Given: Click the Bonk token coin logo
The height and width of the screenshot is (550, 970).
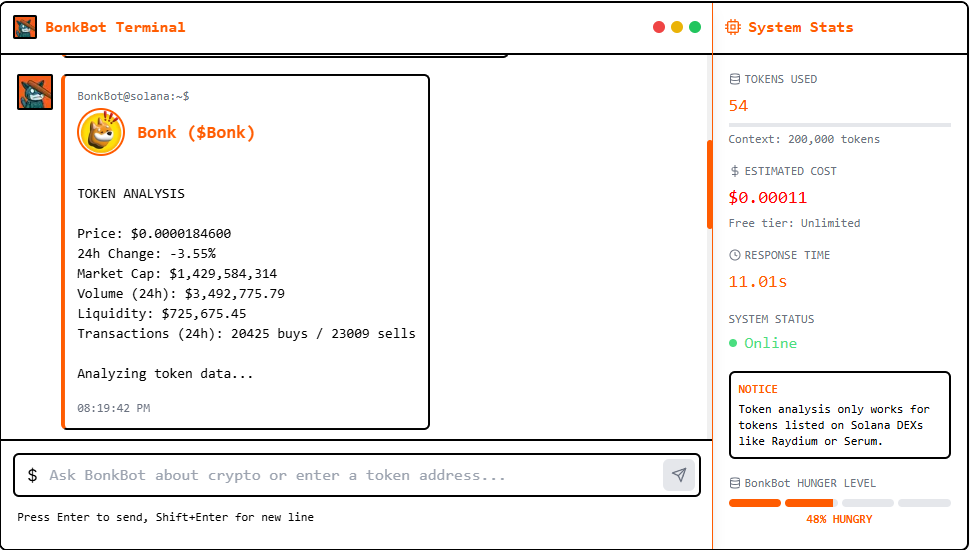Looking at the screenshot, I should click(101, 132).
